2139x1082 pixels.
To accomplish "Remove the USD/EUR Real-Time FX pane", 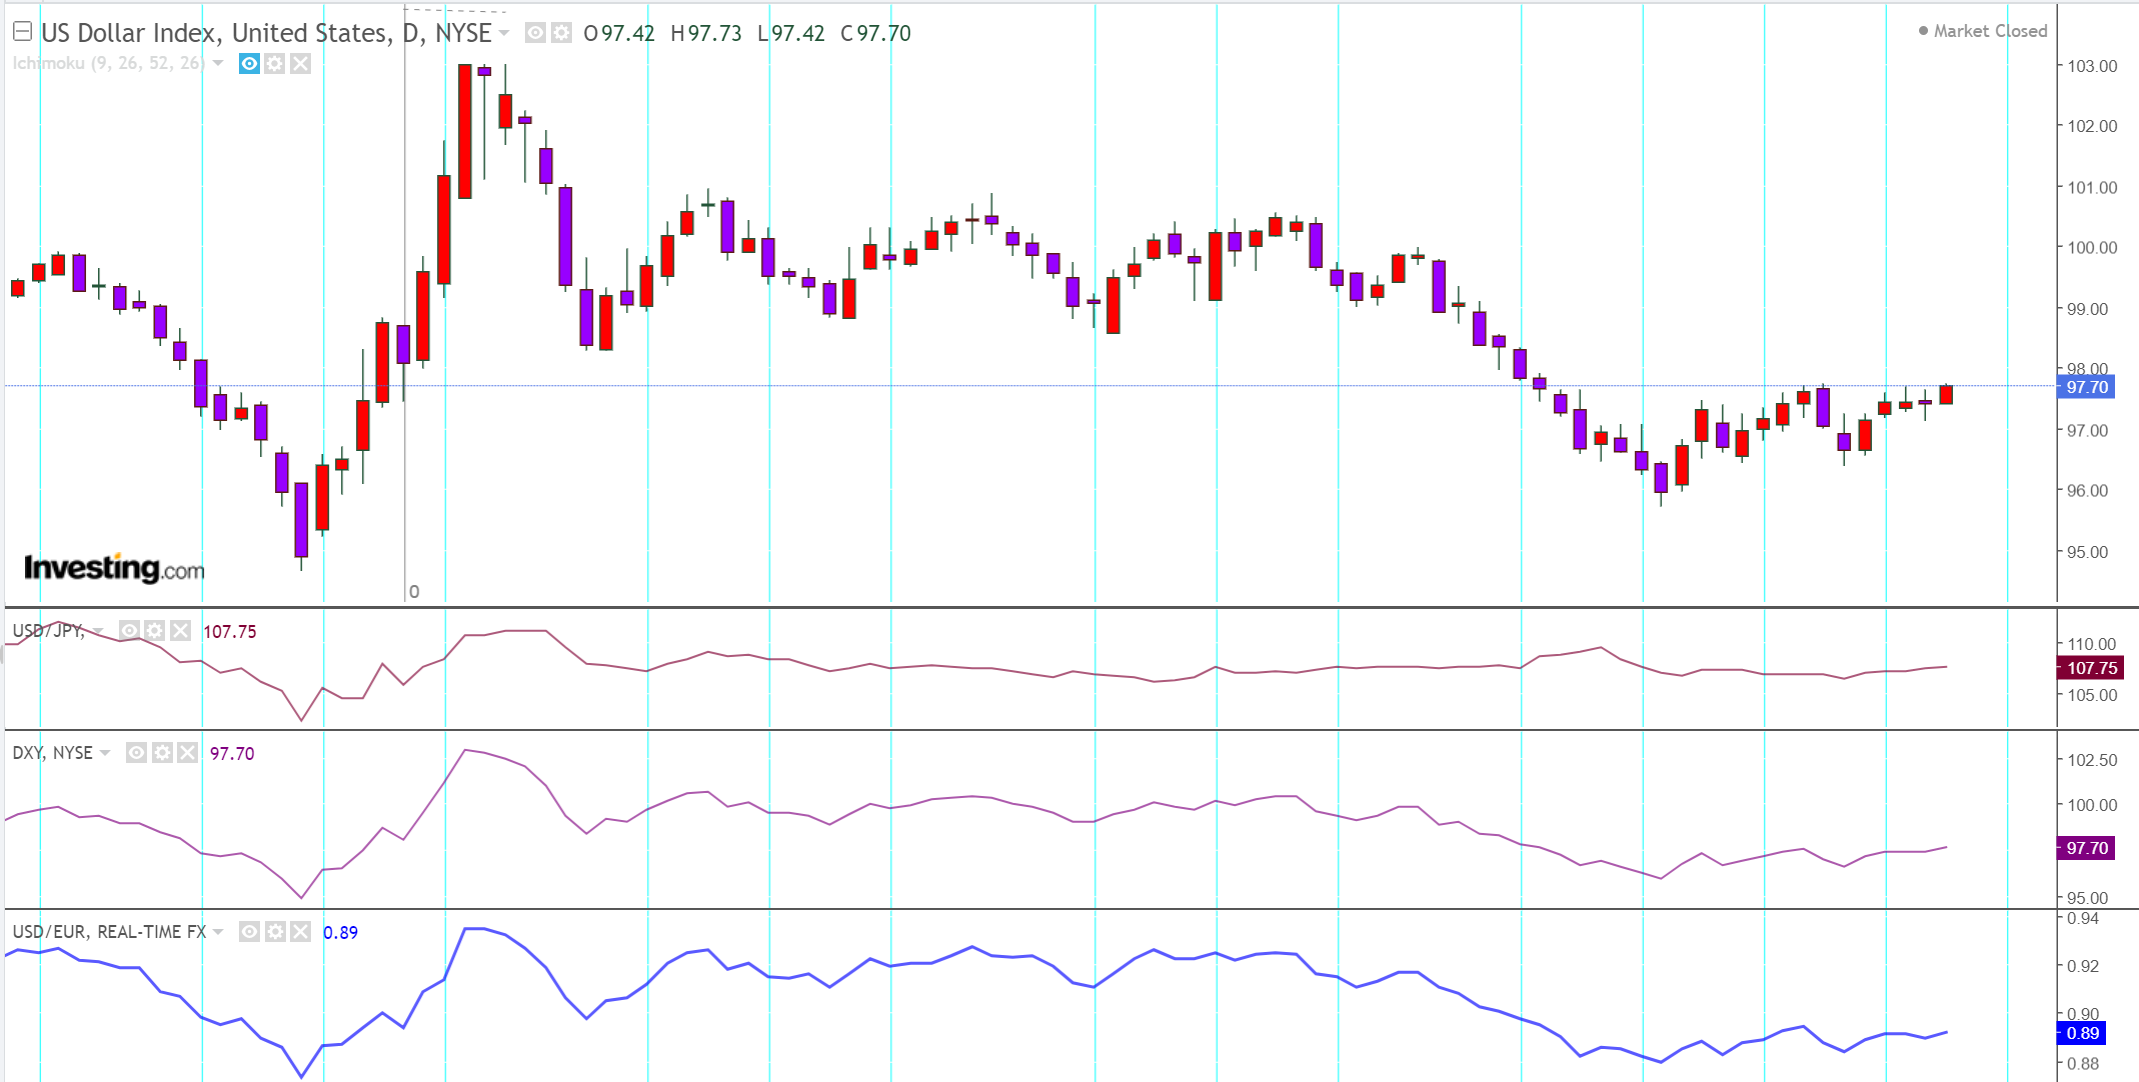I will pos(300,932).
